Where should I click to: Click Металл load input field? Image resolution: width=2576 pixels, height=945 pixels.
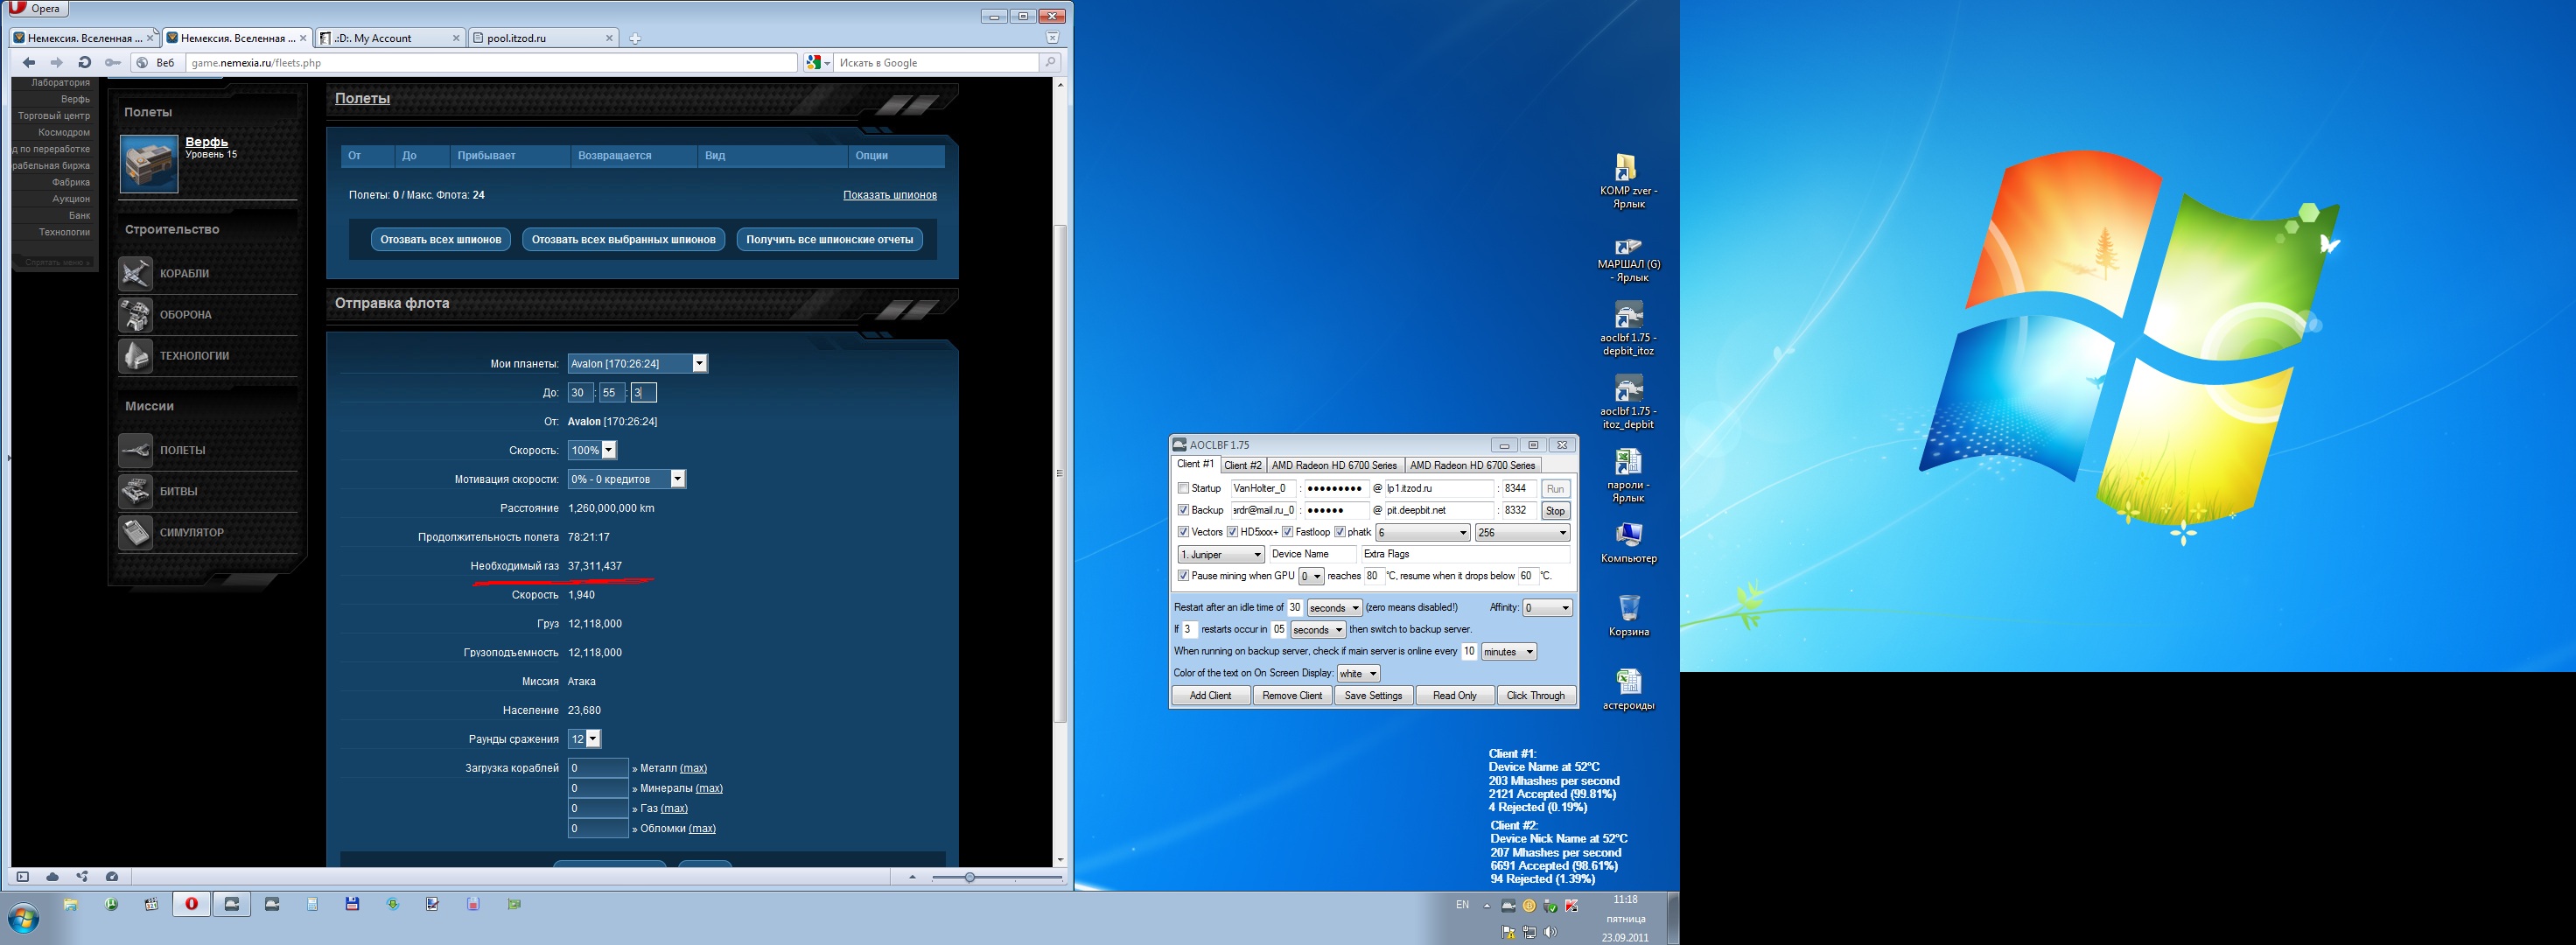click(x=598, y=768)
